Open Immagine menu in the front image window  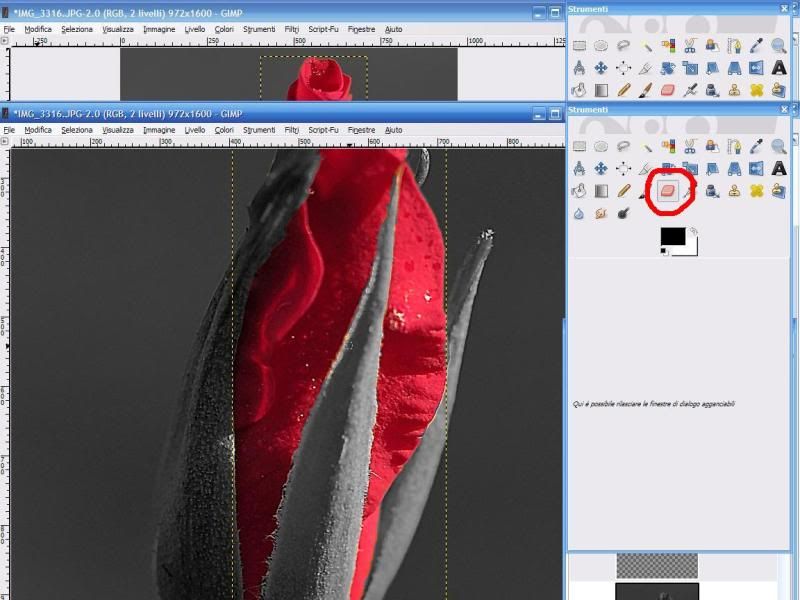click(159, 130)
